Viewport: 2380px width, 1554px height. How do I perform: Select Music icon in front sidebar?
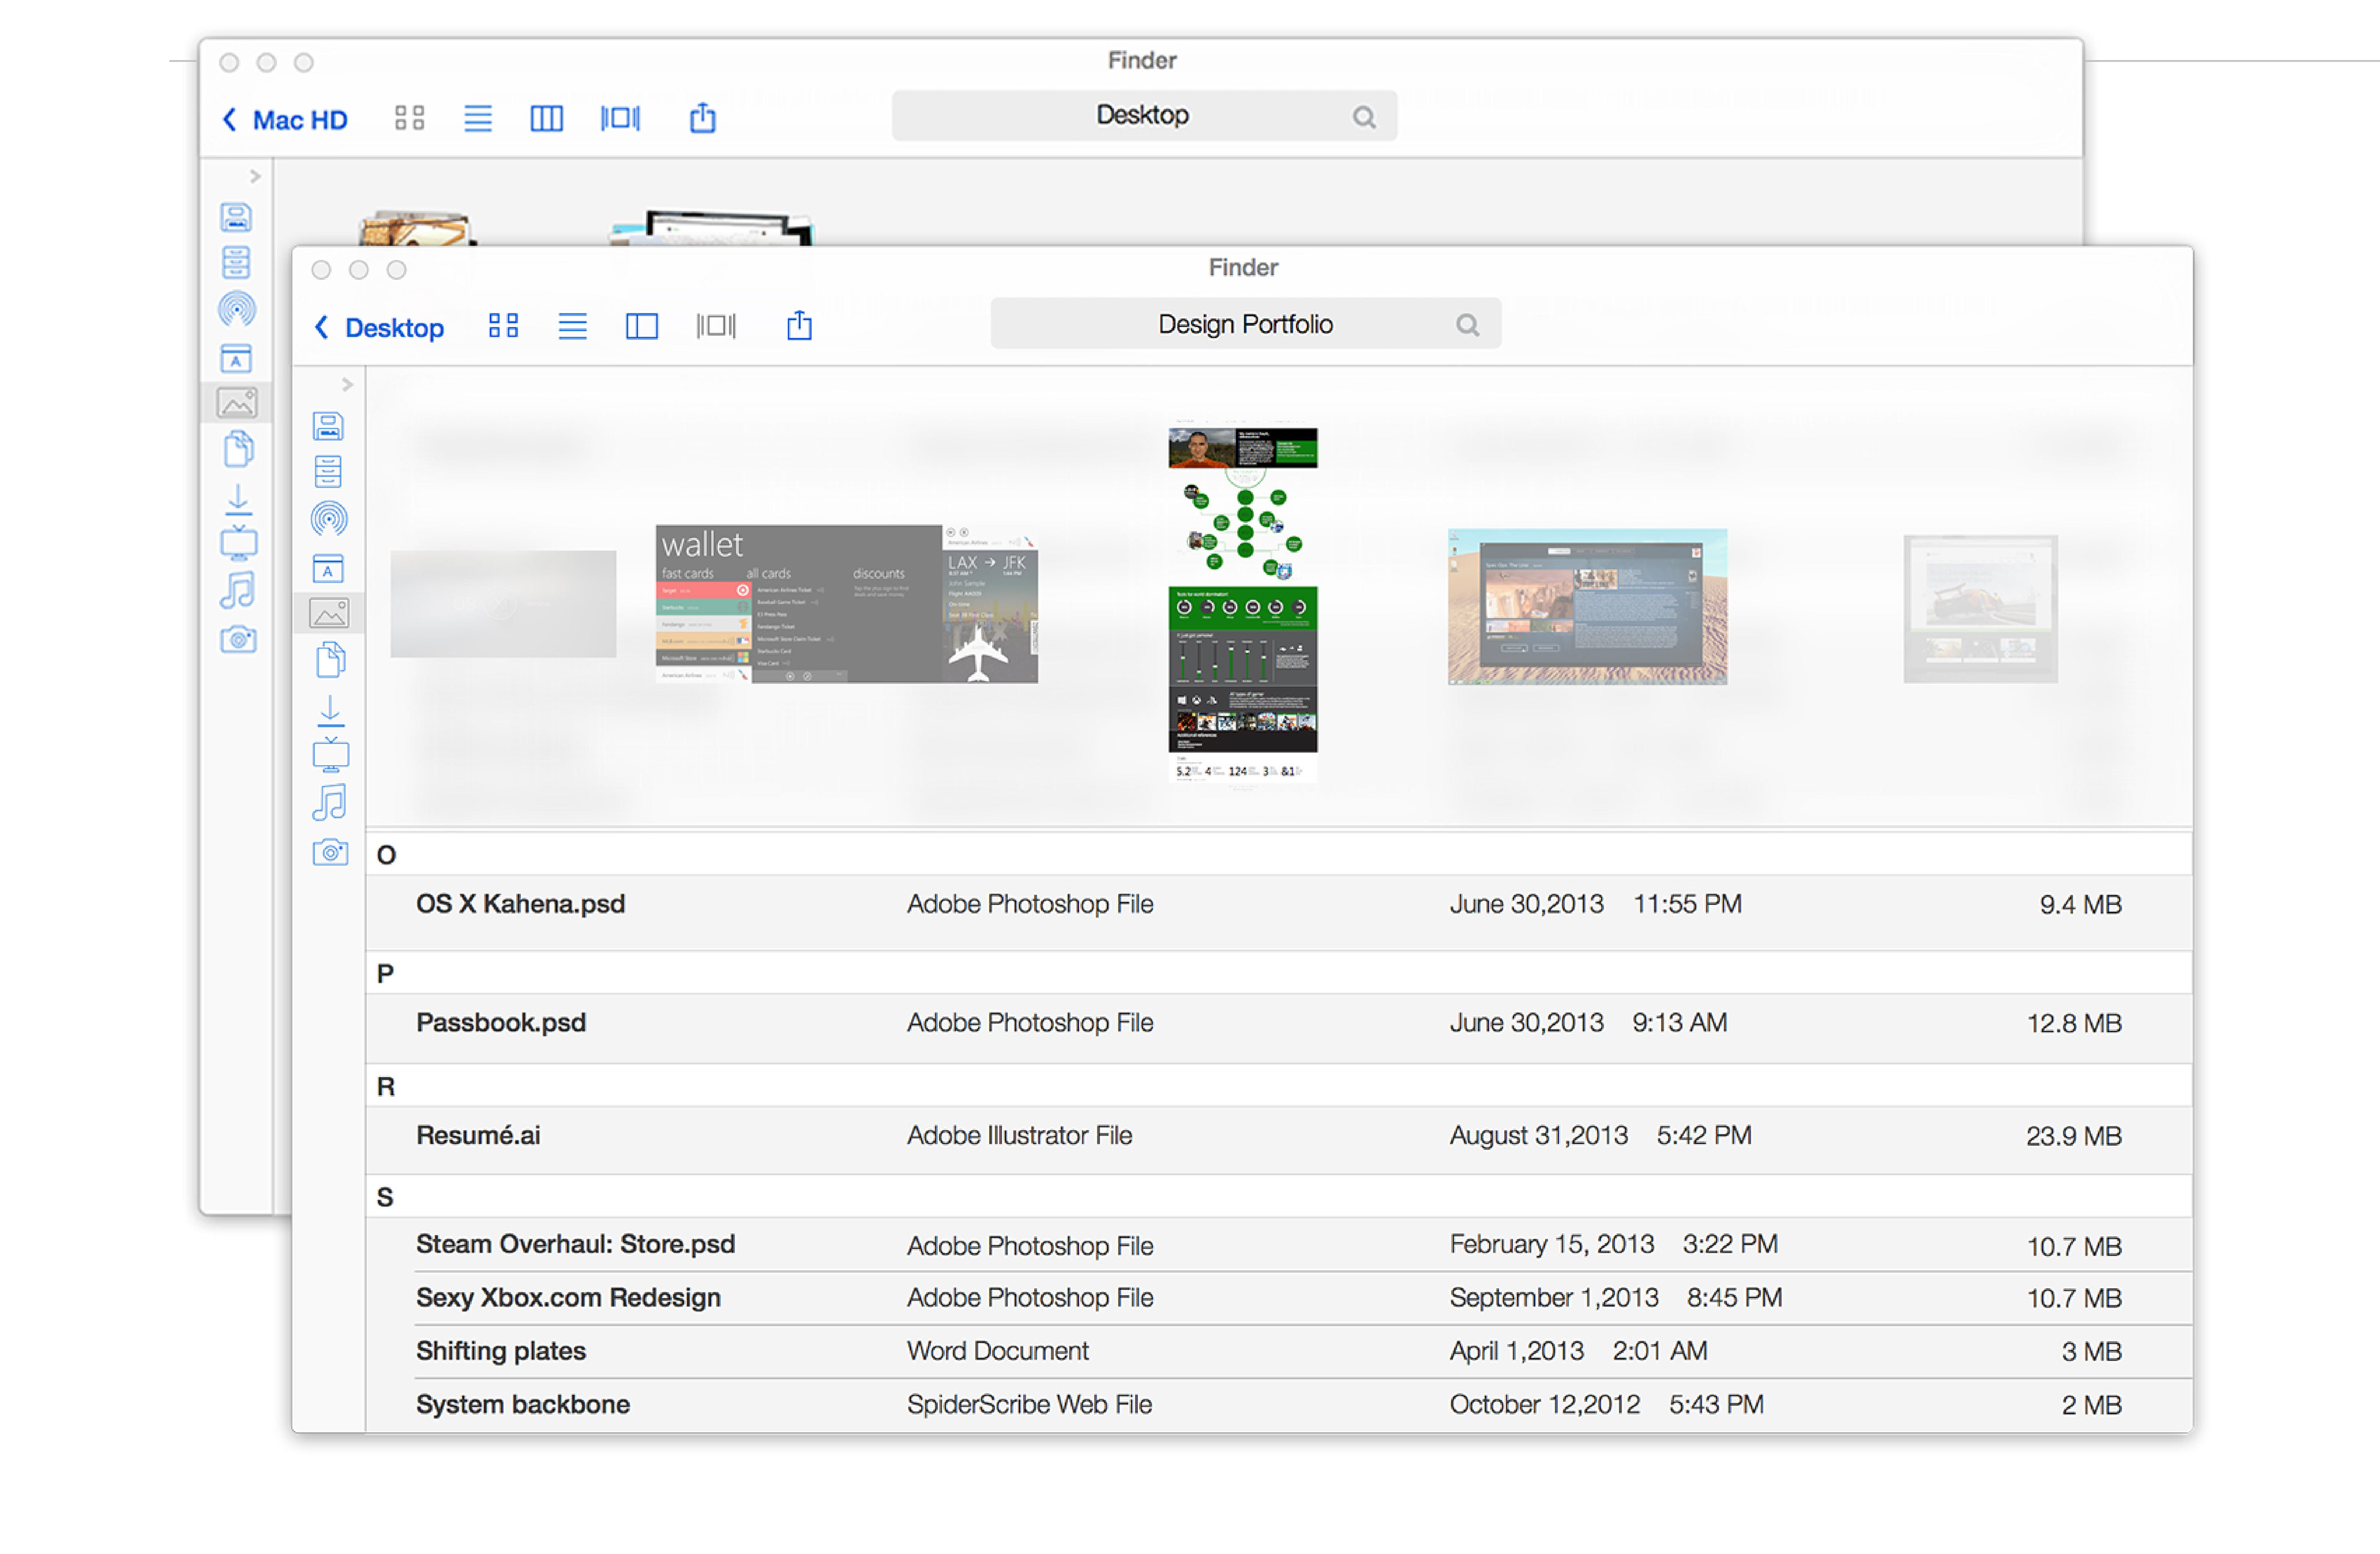point(330,802)
